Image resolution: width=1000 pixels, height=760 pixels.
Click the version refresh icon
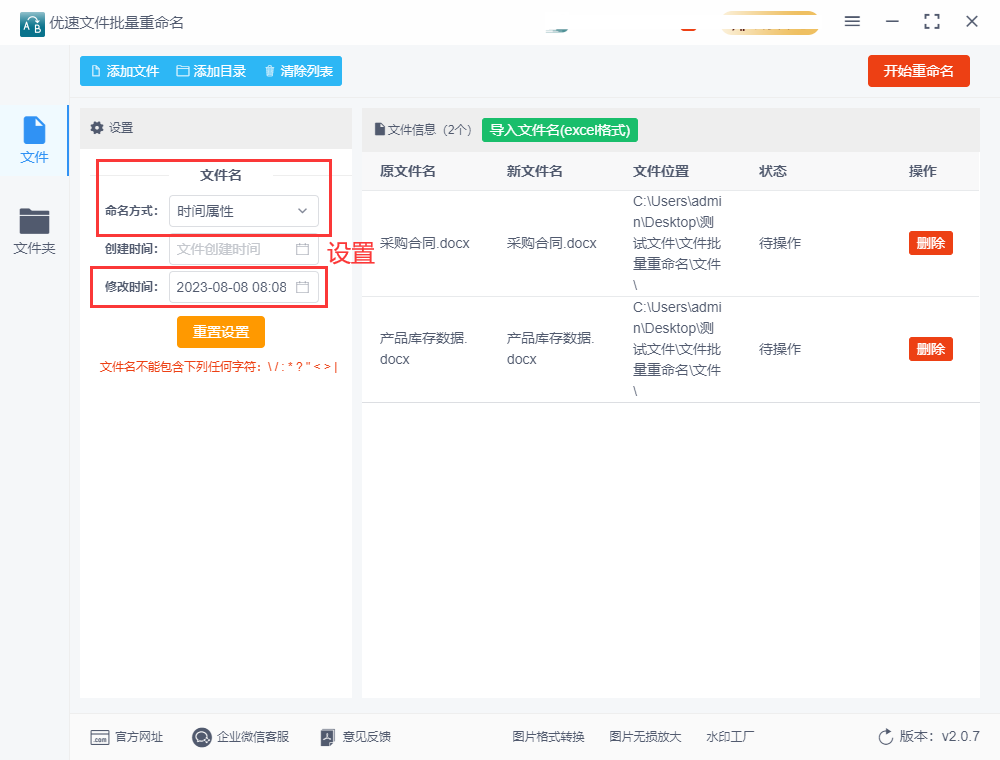(x=886, y=737)
